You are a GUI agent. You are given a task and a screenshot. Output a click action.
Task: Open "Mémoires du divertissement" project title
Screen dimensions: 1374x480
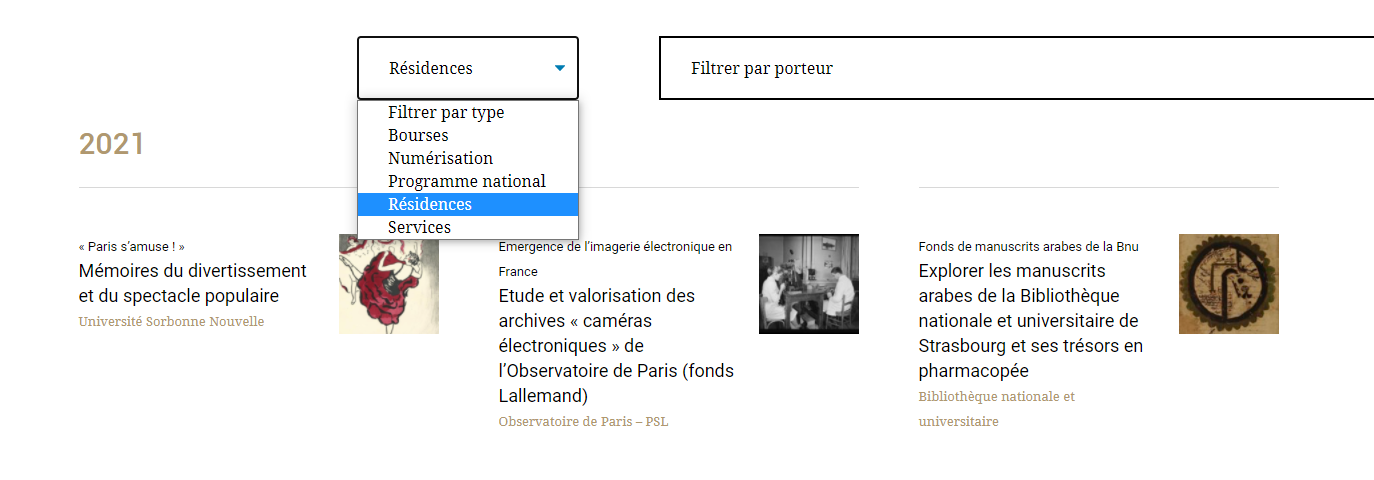click(x=193, y=283)
